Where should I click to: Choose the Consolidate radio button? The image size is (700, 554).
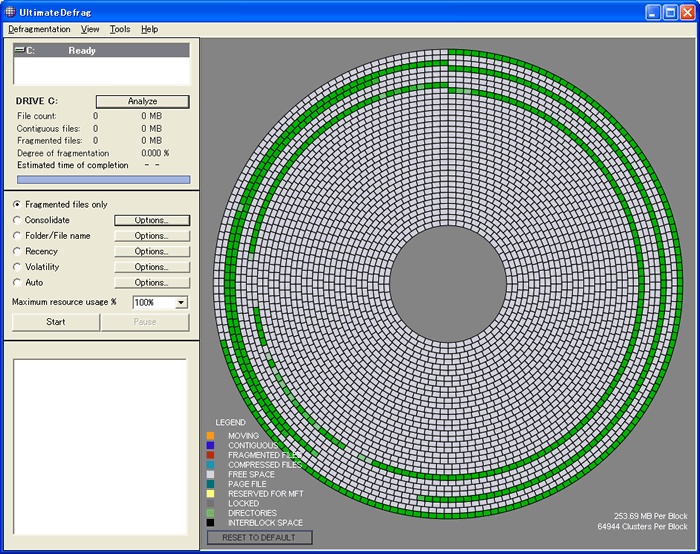tap(17, 220)
